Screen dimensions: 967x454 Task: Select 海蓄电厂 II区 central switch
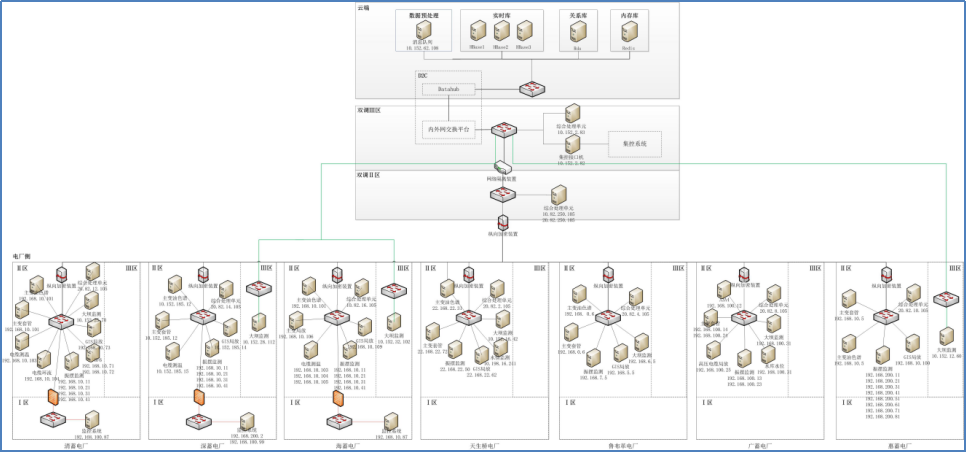pos(337,318)
